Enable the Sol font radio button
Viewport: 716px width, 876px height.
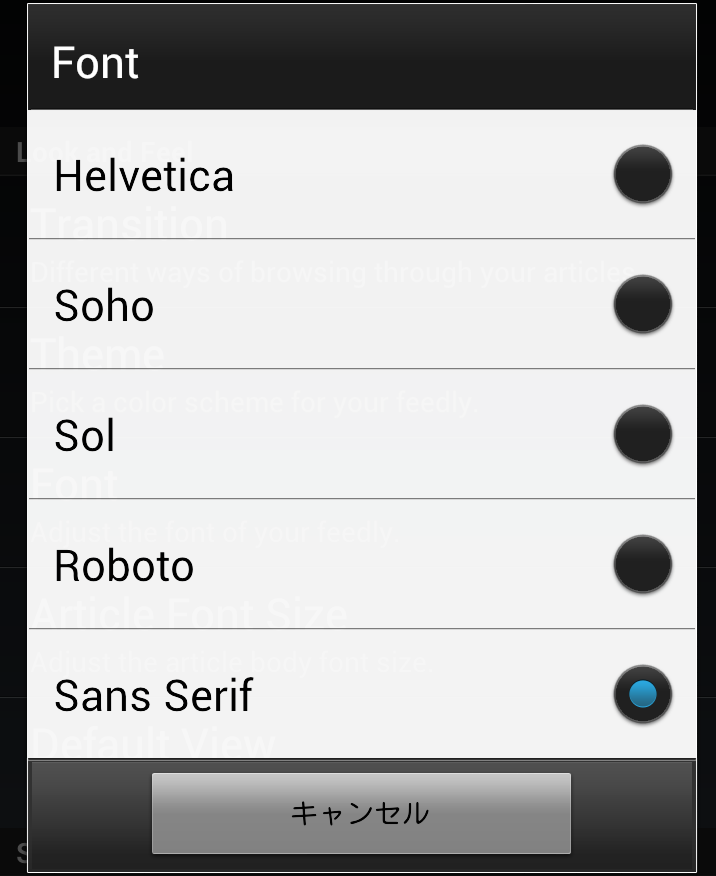tap(642, 435)
